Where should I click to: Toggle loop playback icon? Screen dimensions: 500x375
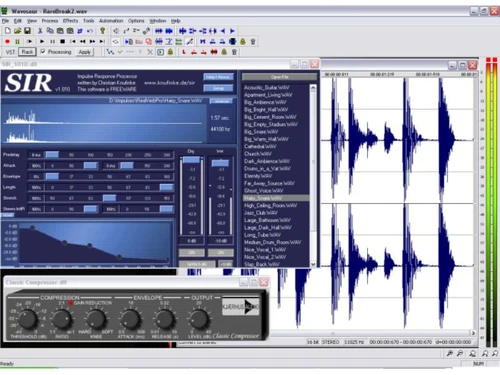click(115, 42)
